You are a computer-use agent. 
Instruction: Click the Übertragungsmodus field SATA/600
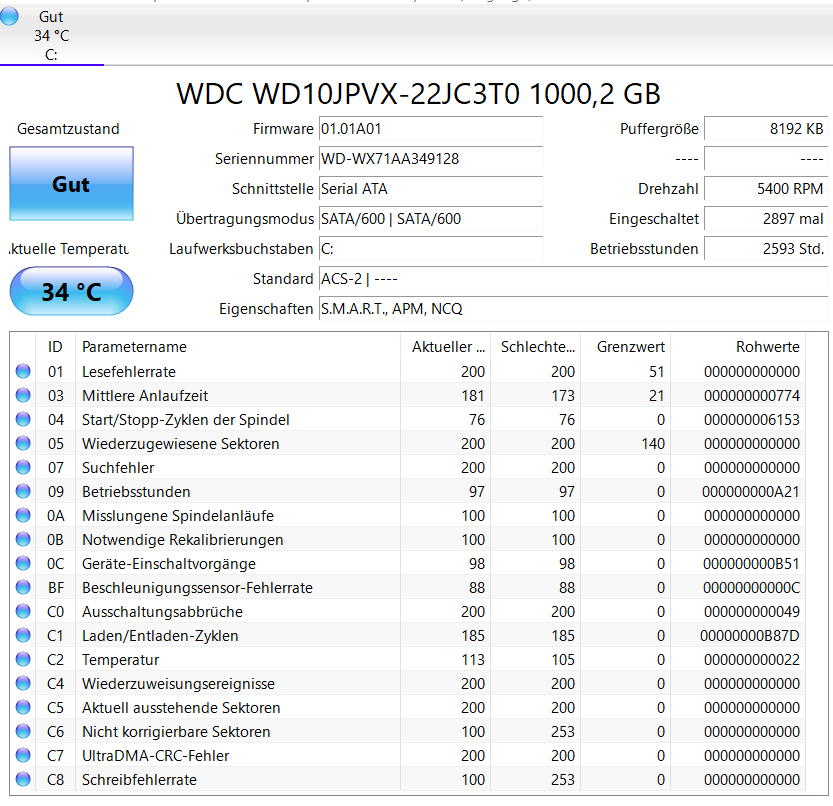click(x=431, y=219)
